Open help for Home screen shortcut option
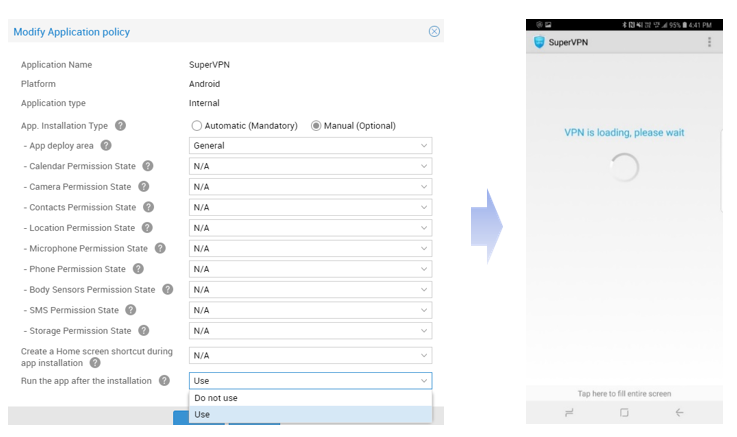 tap(95, 363)
